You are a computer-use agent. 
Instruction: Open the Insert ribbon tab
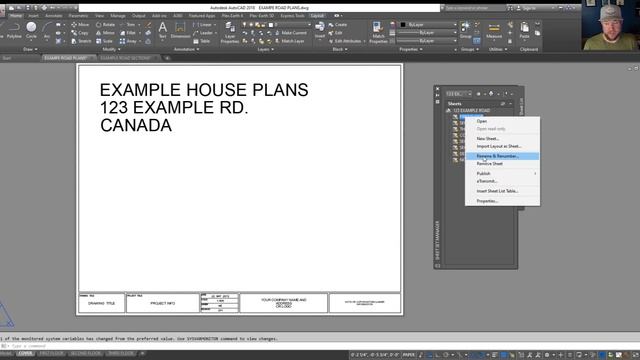point(33,16)
